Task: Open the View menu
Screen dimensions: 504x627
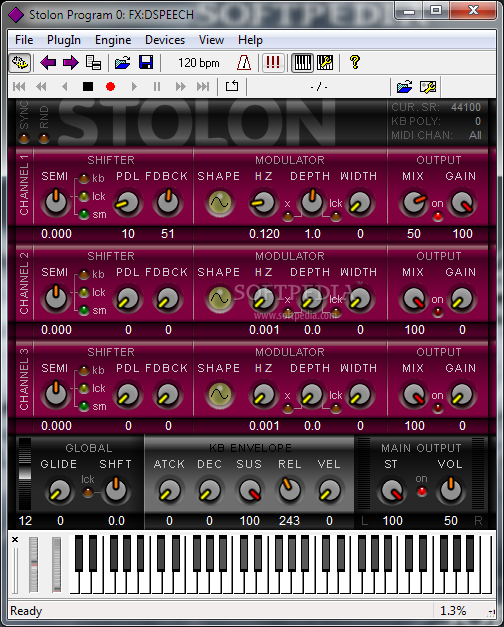Action: coord(211,40)
